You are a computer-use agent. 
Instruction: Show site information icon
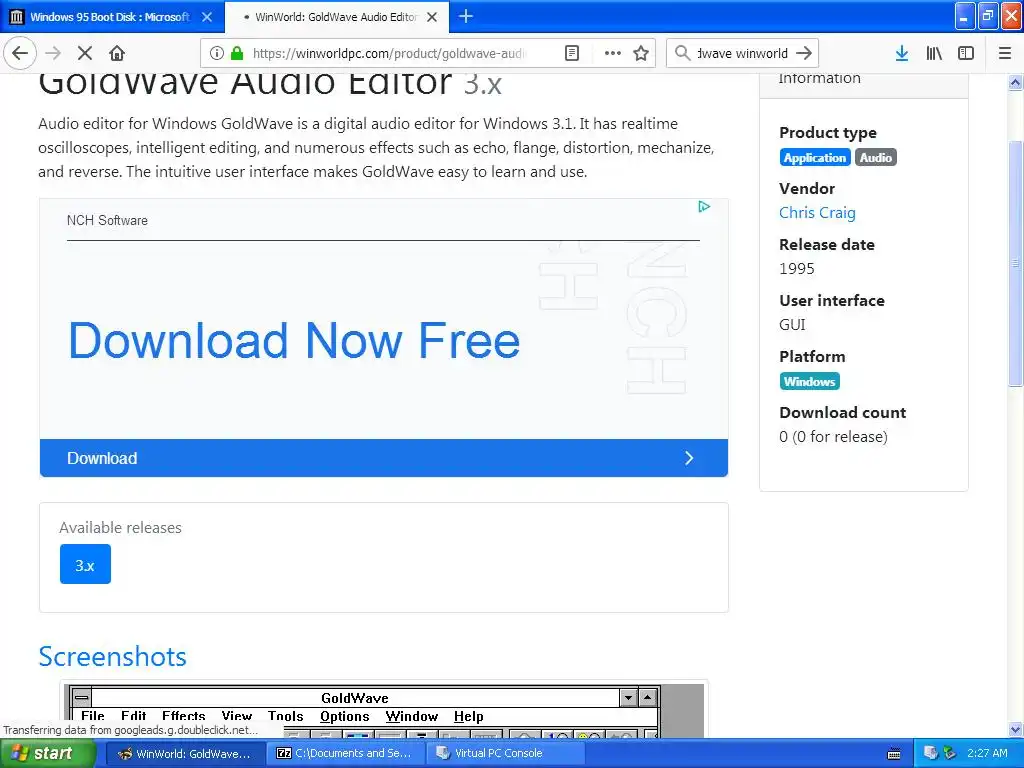pyautogui.click(x=217, y=53)
